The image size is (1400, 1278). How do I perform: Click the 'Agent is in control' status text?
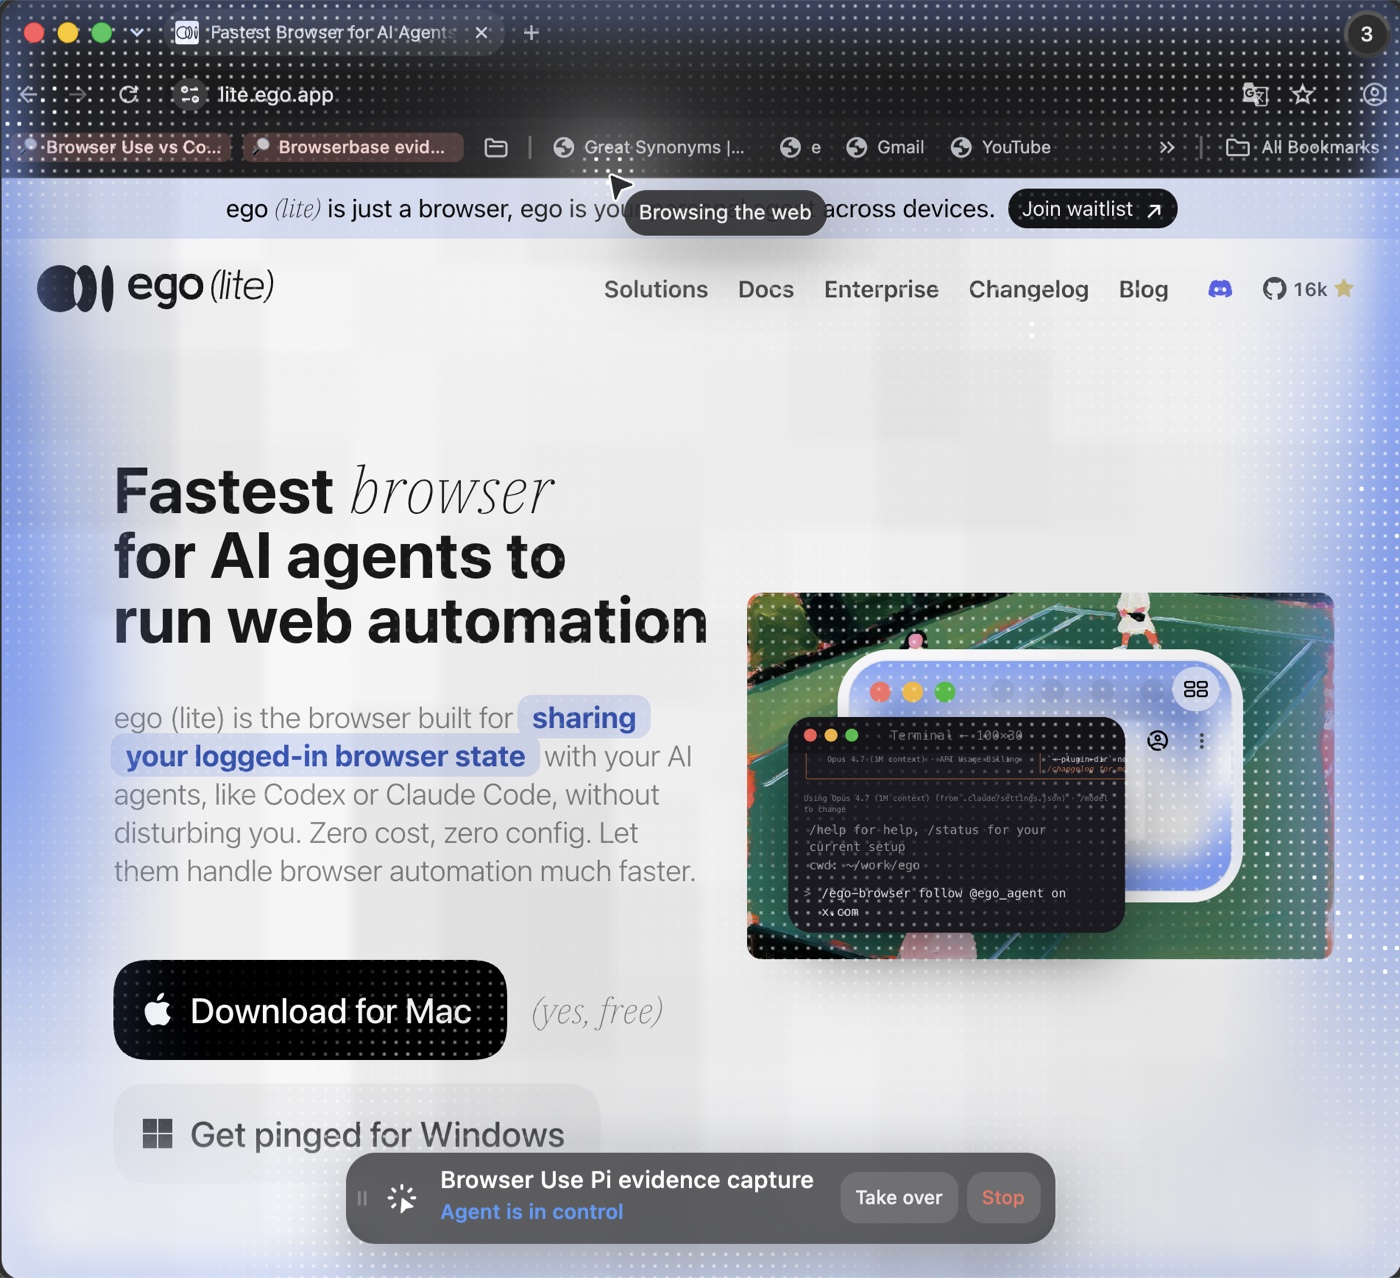[532, 1212]
